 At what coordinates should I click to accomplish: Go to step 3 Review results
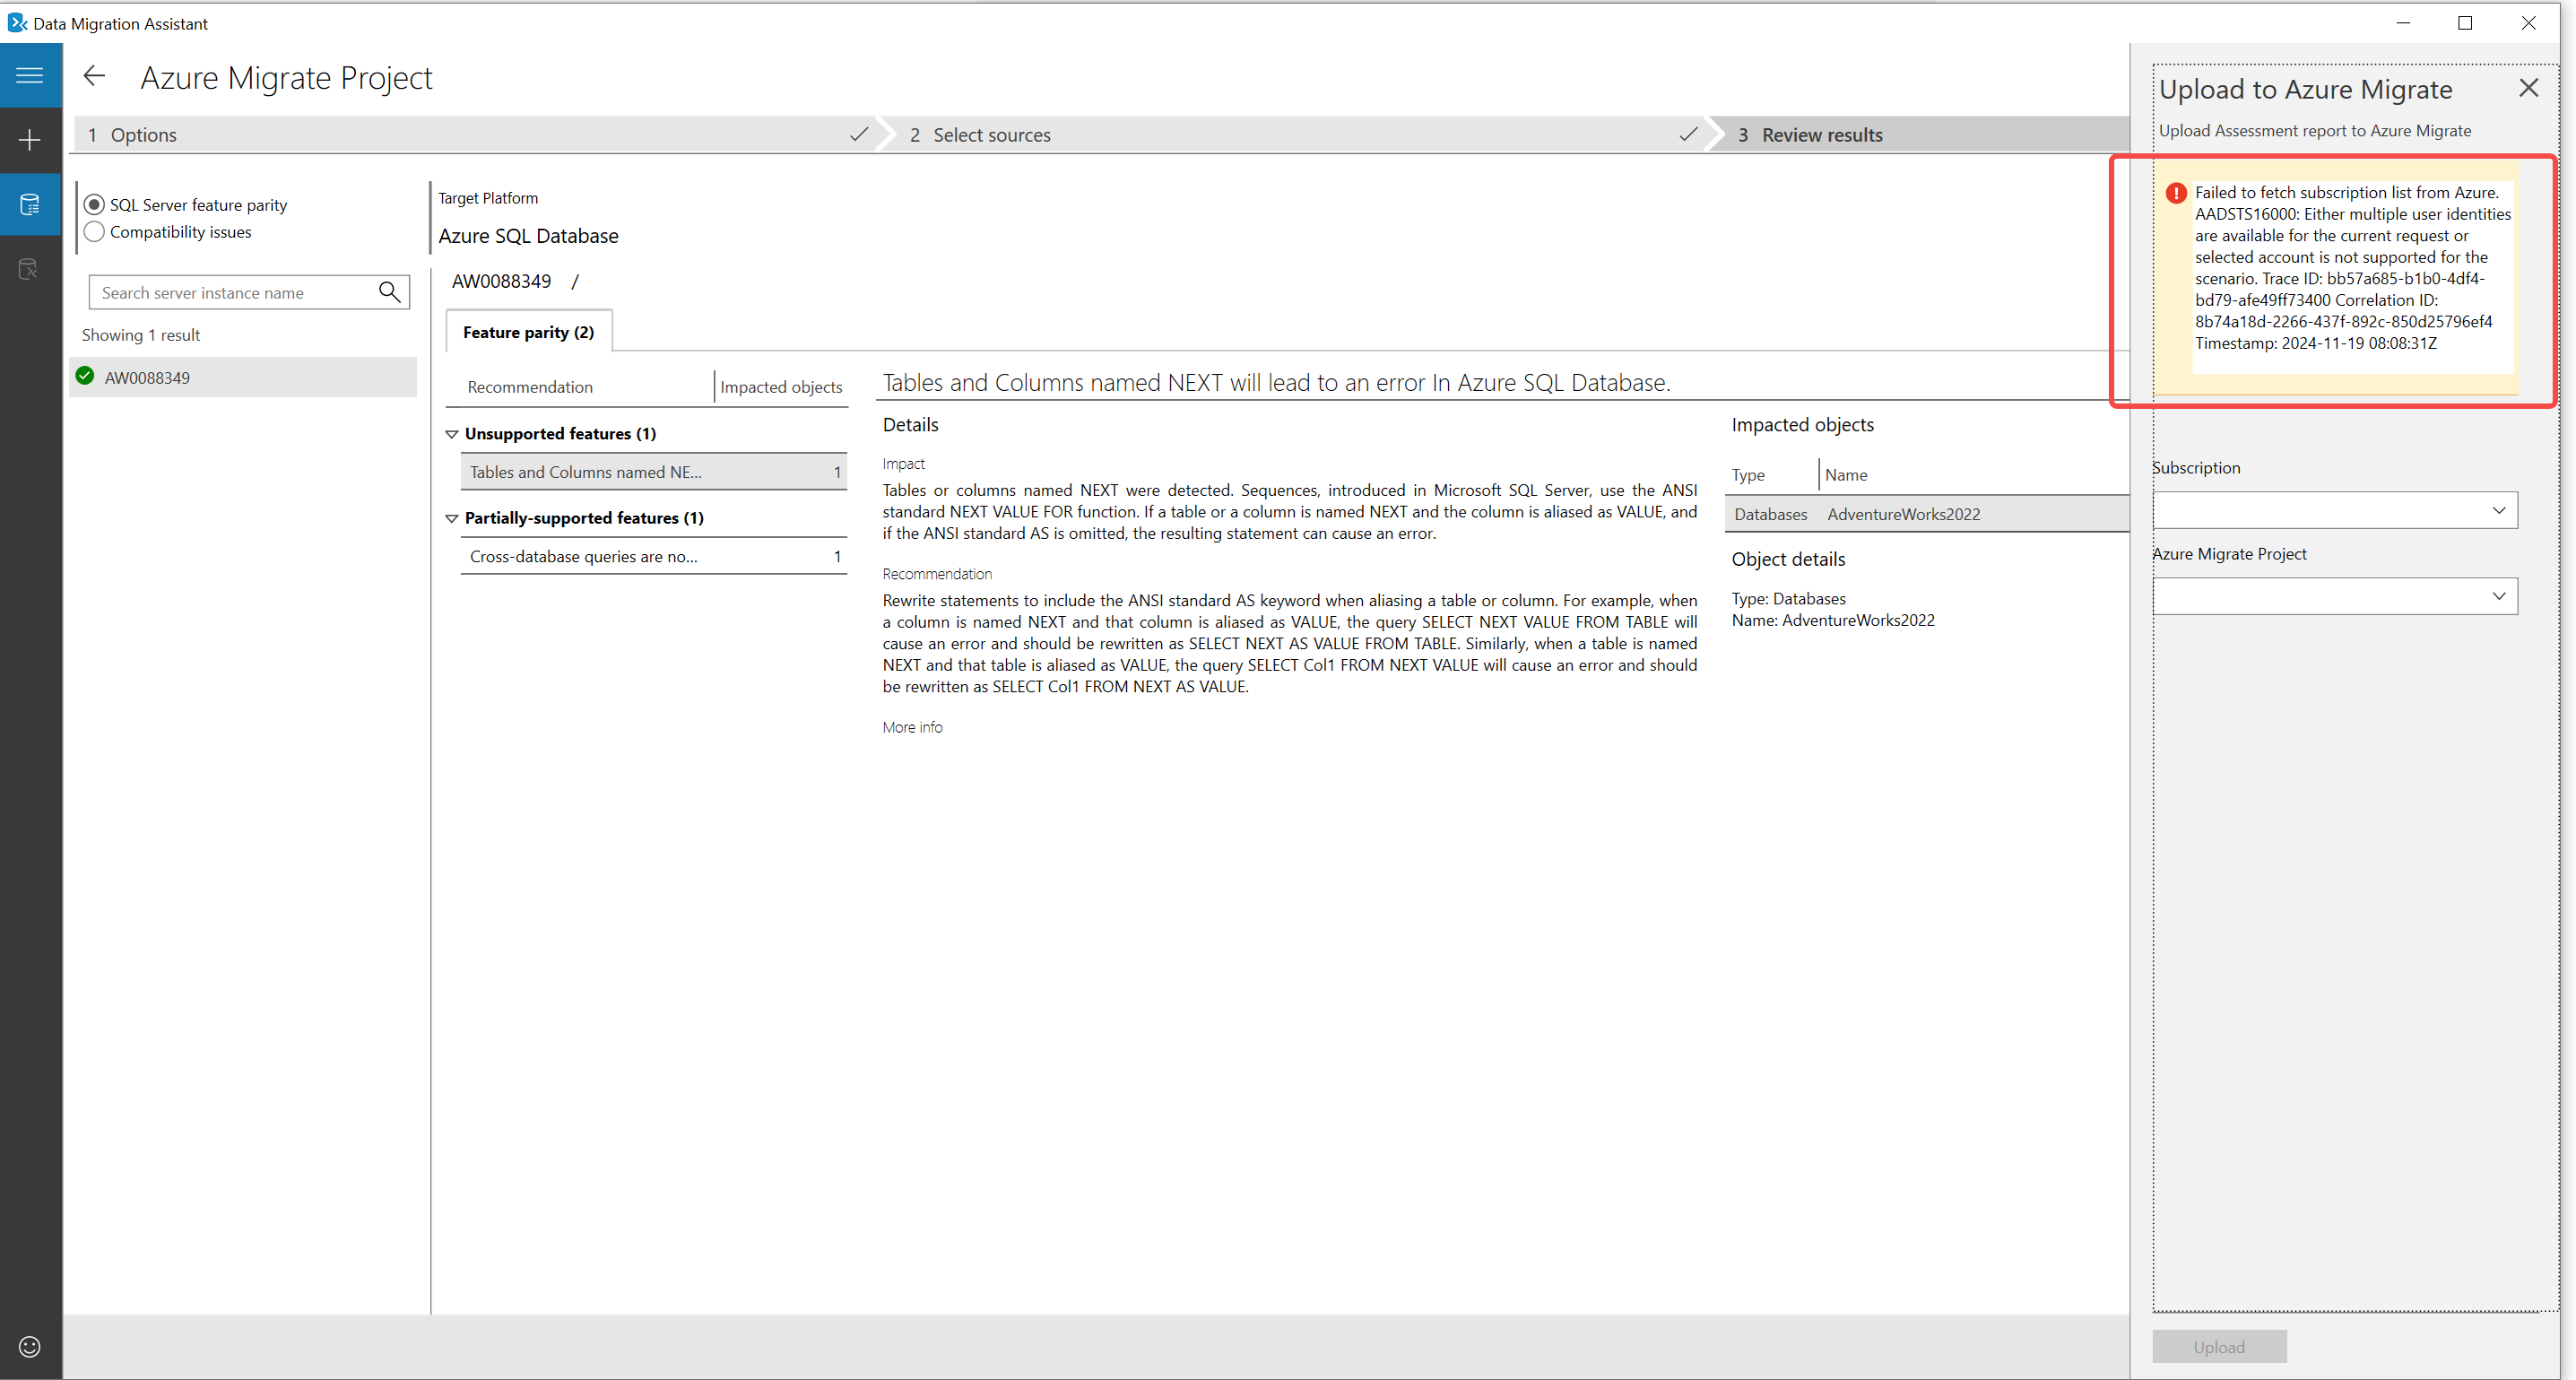1920,135
